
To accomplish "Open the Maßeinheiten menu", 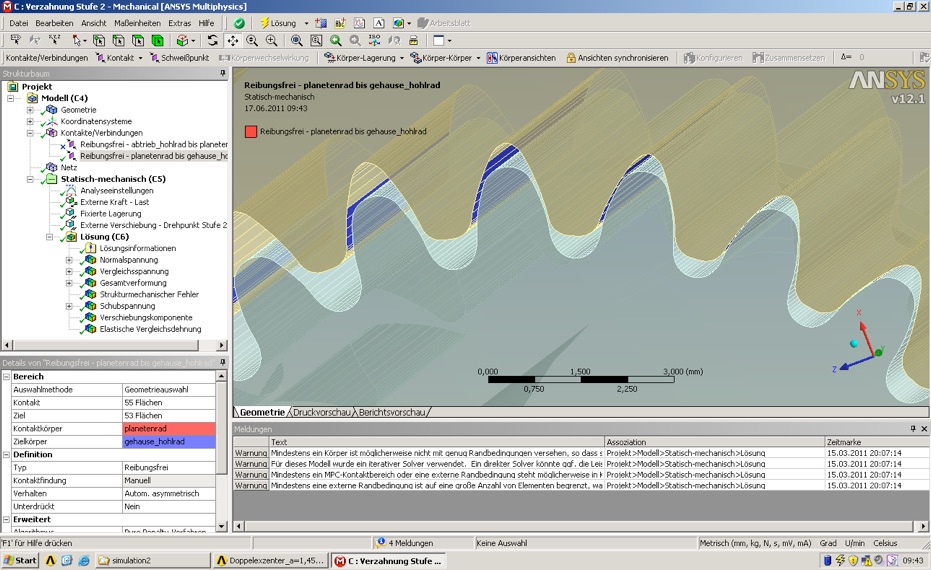I will (x=137, y=23).
